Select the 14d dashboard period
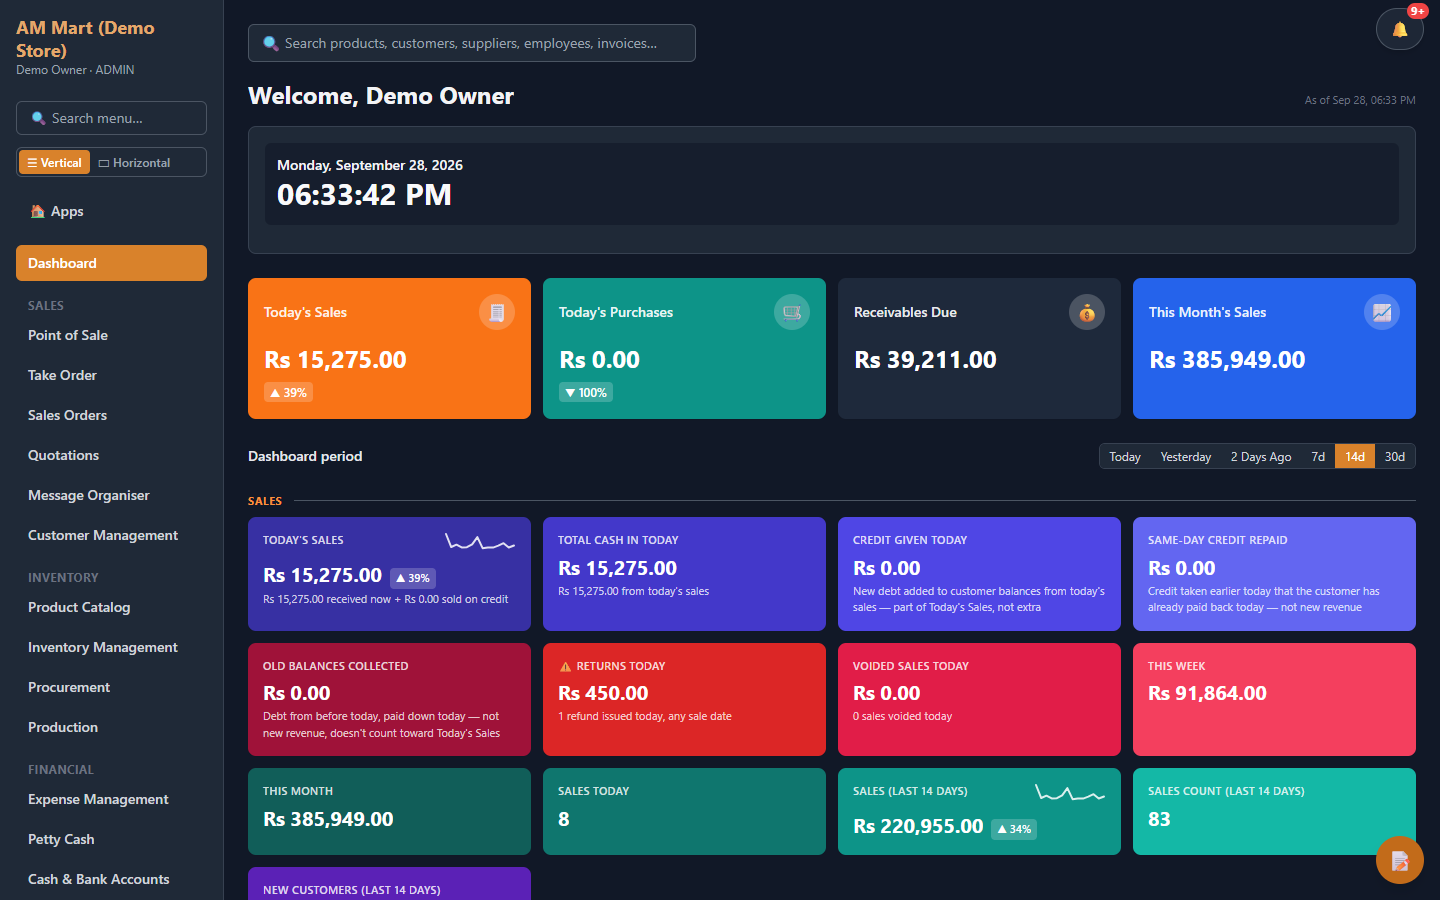 click(1355, 456)
